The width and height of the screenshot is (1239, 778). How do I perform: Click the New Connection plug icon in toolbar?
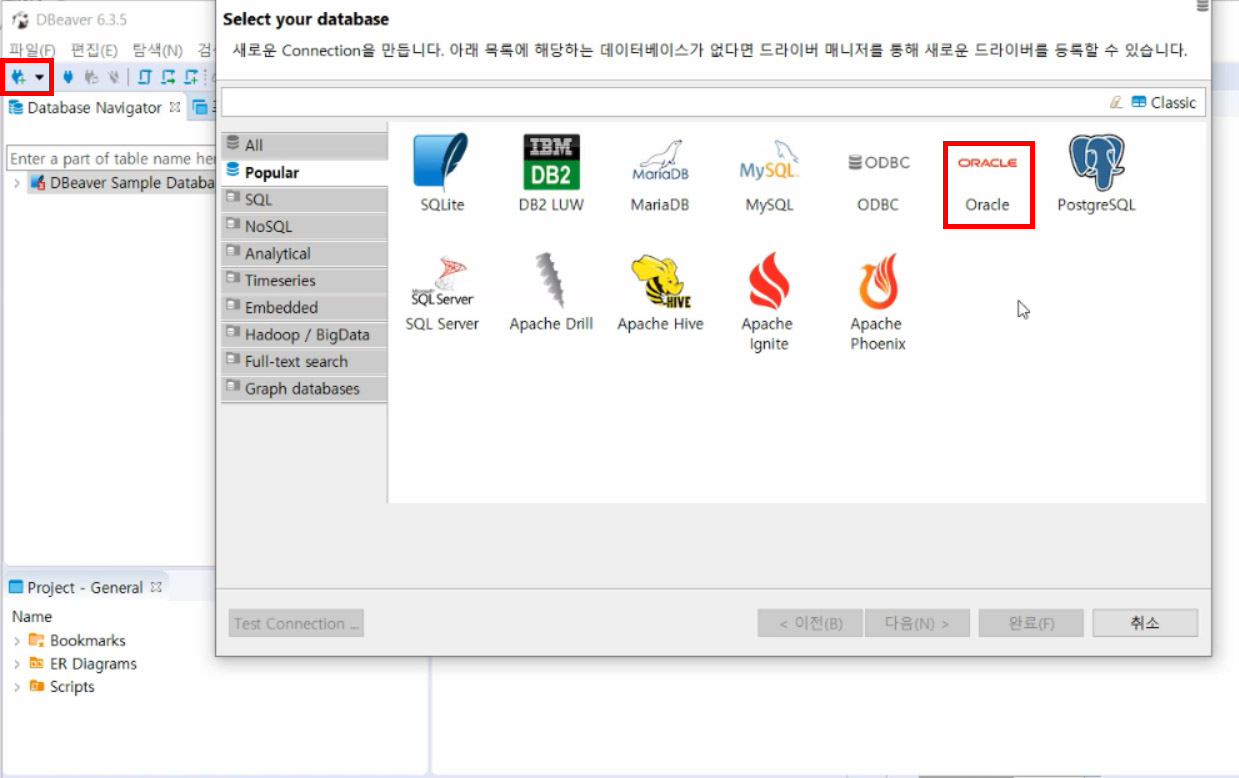[18, 77]
